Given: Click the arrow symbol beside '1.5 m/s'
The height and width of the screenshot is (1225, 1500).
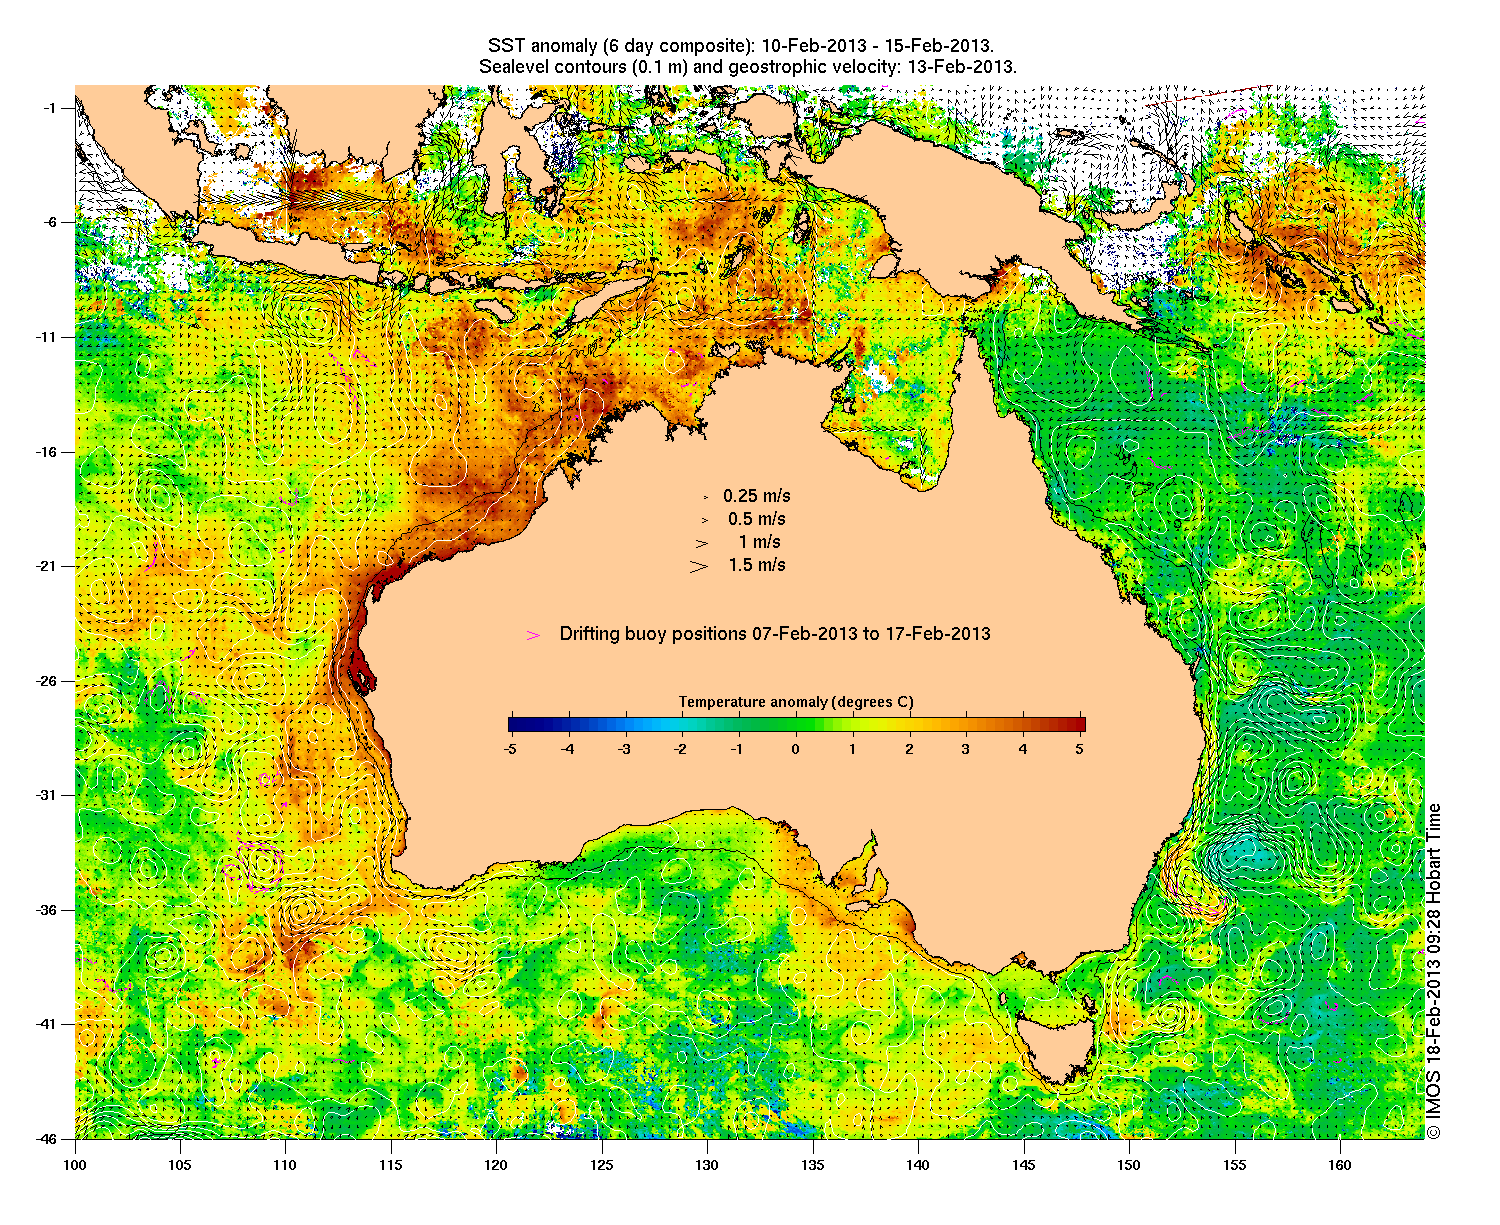Looking at the screenshot, I should click(x=698, y=566).
